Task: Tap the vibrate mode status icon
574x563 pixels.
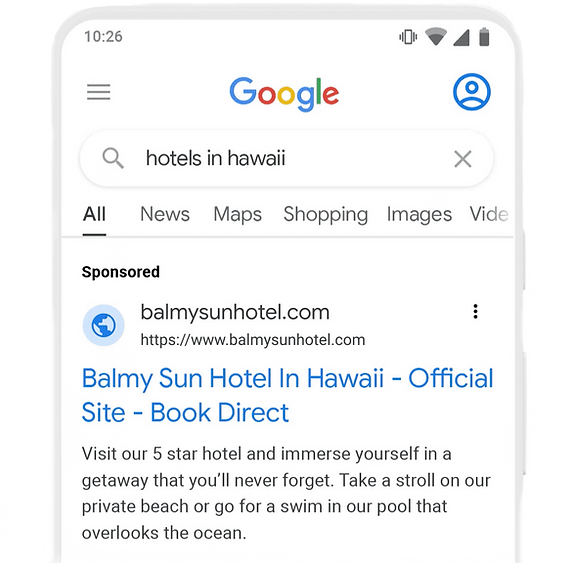Action: pos(408,37)
